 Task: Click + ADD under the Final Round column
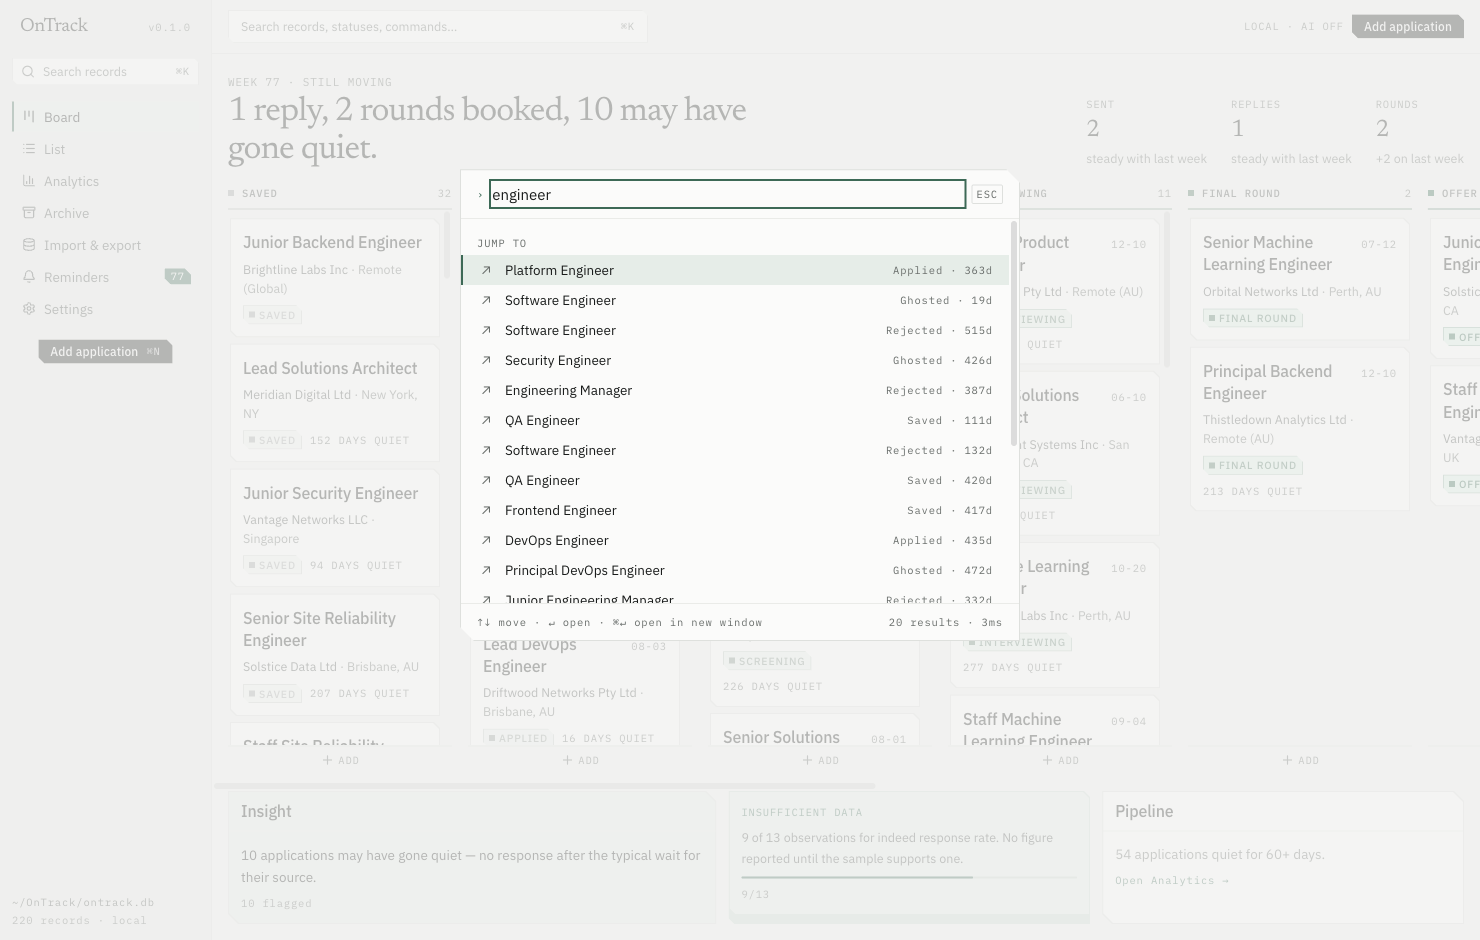coord(1301,760)
